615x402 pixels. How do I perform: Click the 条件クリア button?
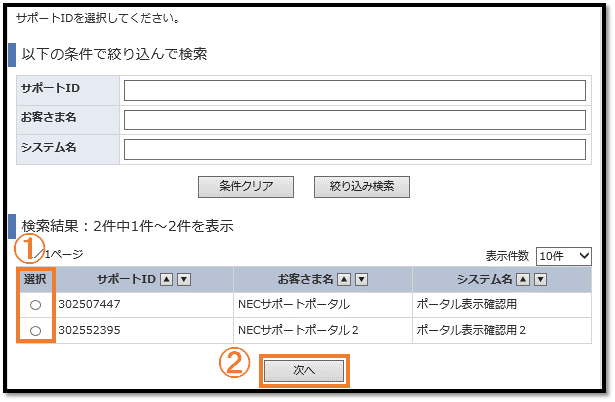[x=246, y=186]
